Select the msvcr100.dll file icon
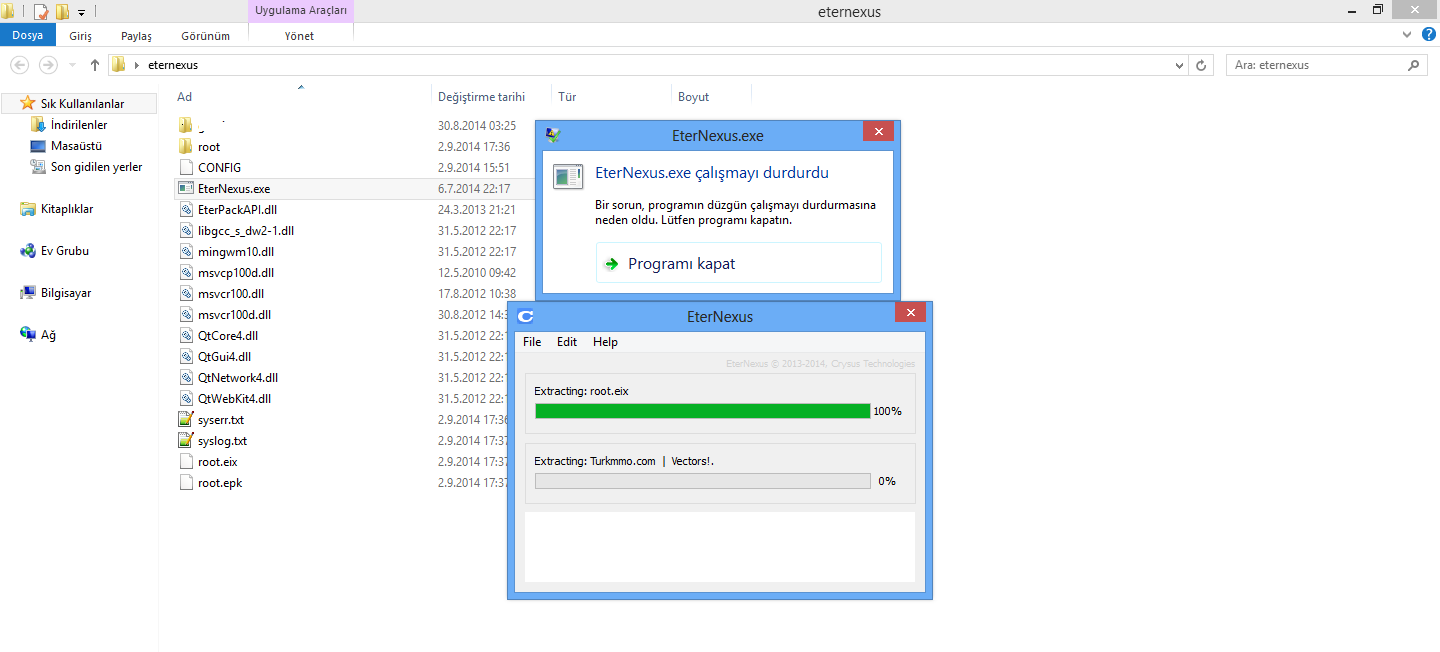This screenshot has width=1440, height=652. [x=186, y=293]
